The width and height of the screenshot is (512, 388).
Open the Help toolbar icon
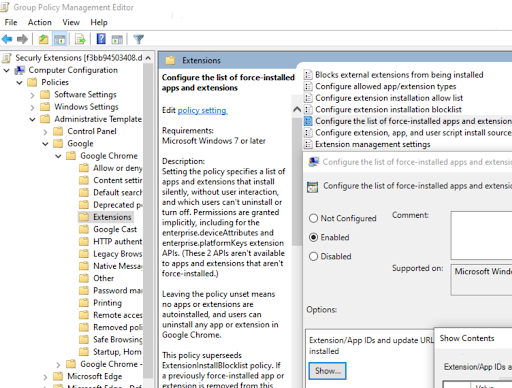101,39
